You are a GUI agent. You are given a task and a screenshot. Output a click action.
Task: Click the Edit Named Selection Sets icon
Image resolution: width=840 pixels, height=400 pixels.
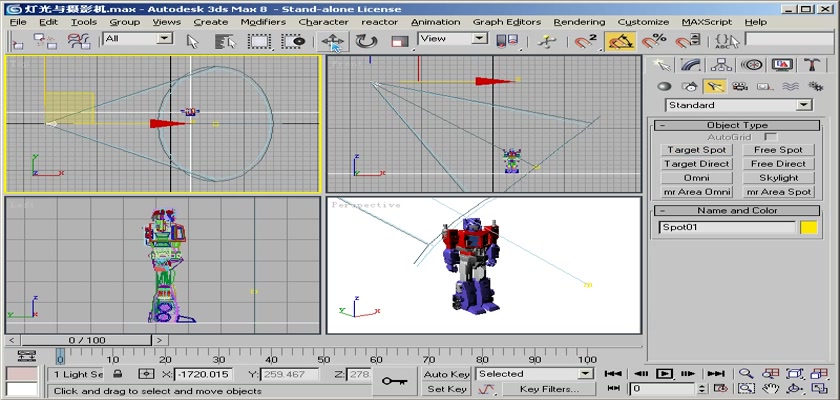pos(727,41)
